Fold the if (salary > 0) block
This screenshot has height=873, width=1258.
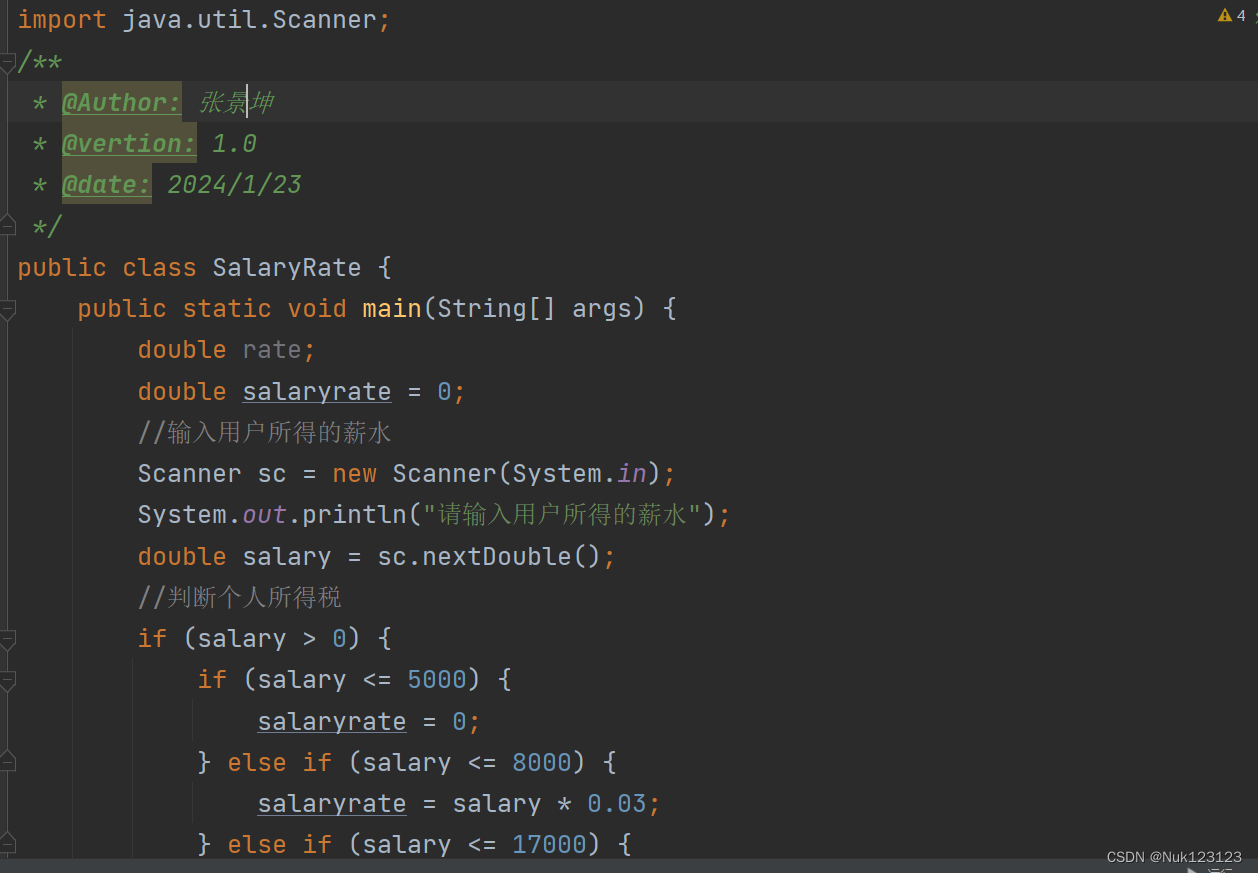[x=7, y=638]
